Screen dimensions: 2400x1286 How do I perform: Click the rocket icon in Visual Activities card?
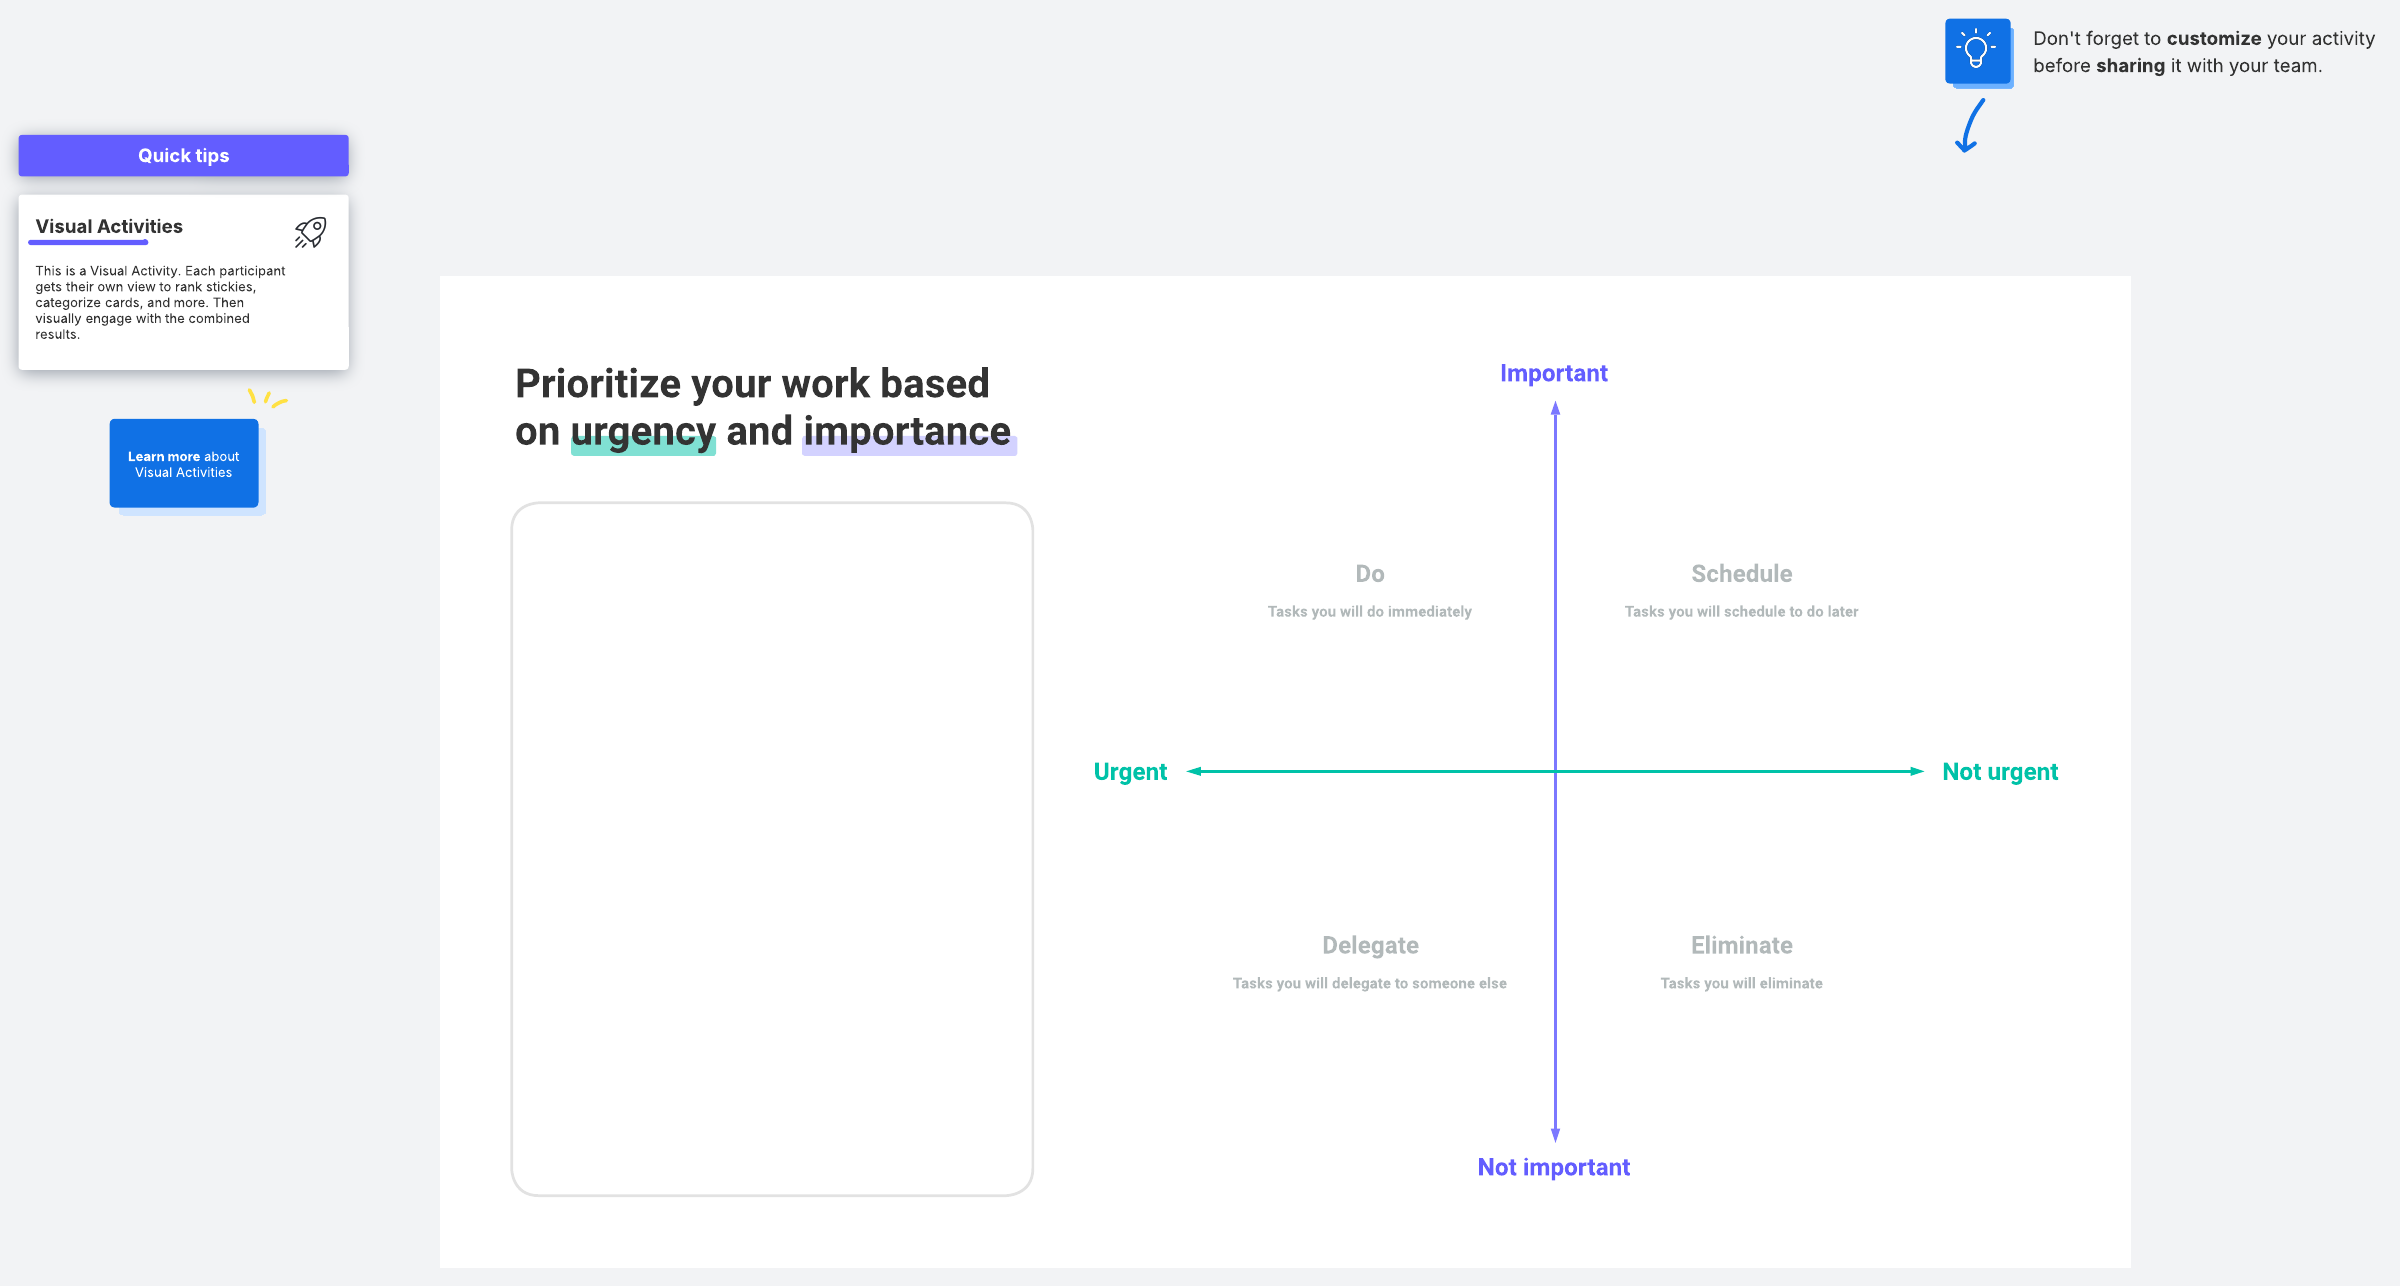(x=310, y=232)
